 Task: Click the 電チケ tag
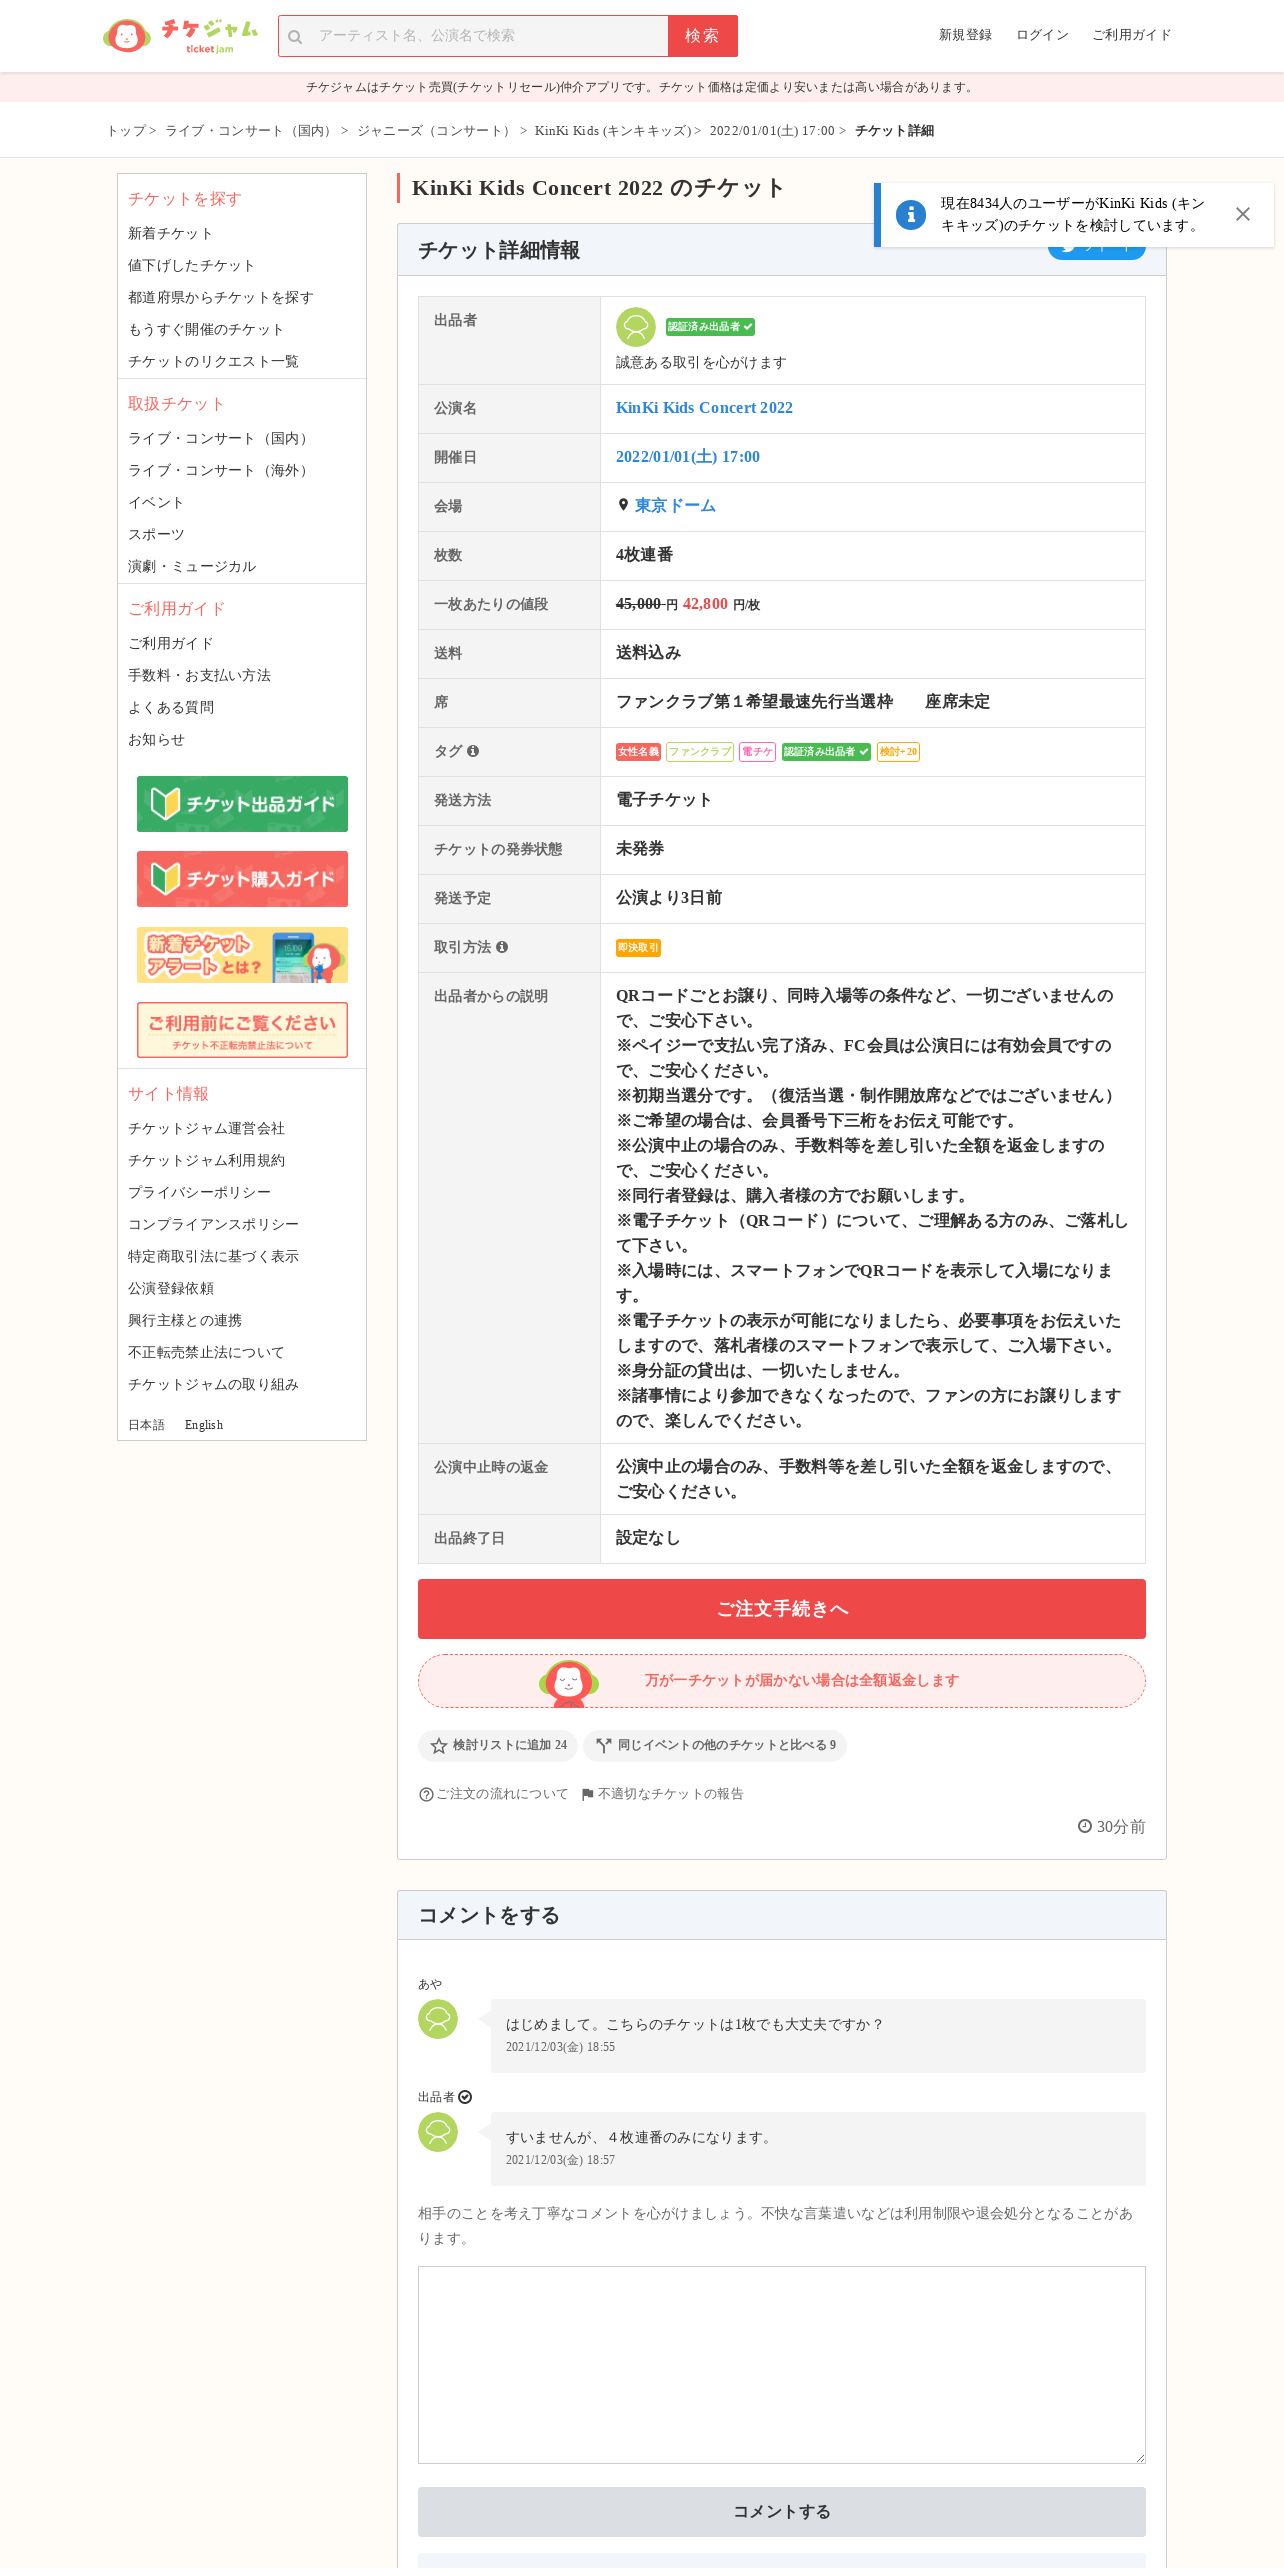pyautogui.click(x=757, y=752)
